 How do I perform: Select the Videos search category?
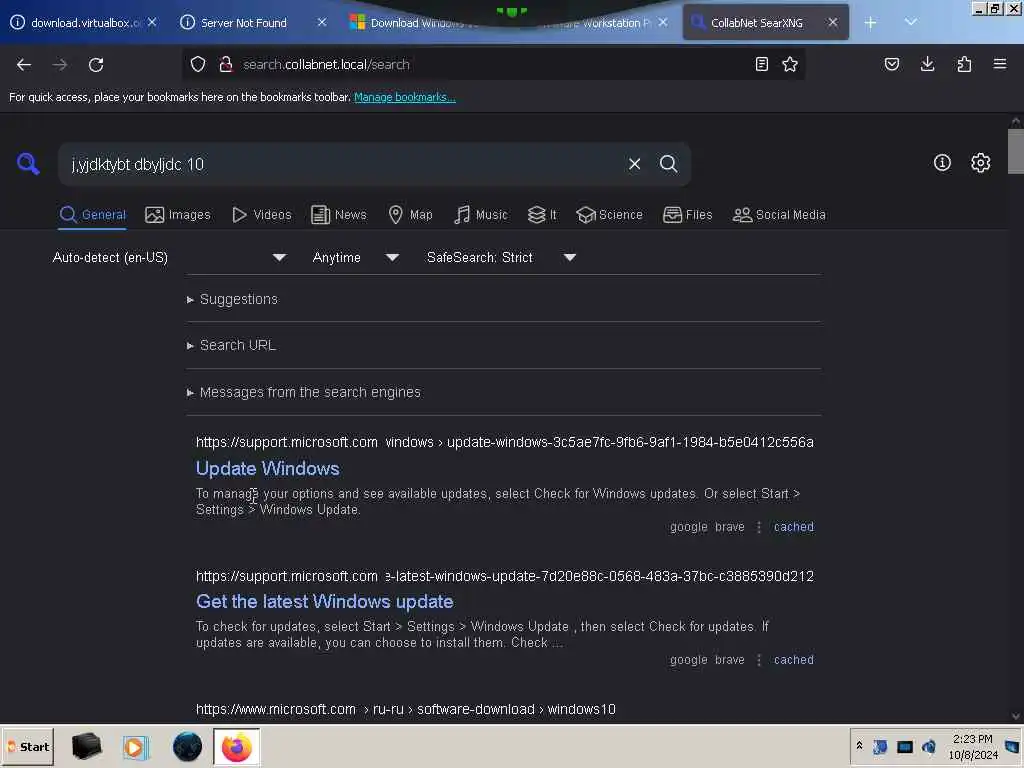click(261, 215)
